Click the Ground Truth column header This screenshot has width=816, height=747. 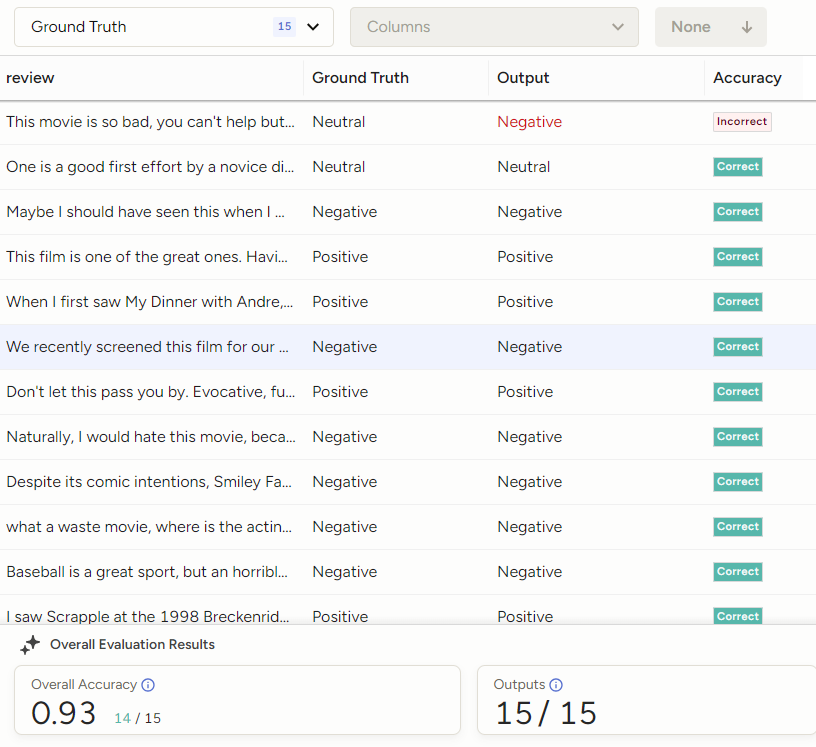[360, 78]
